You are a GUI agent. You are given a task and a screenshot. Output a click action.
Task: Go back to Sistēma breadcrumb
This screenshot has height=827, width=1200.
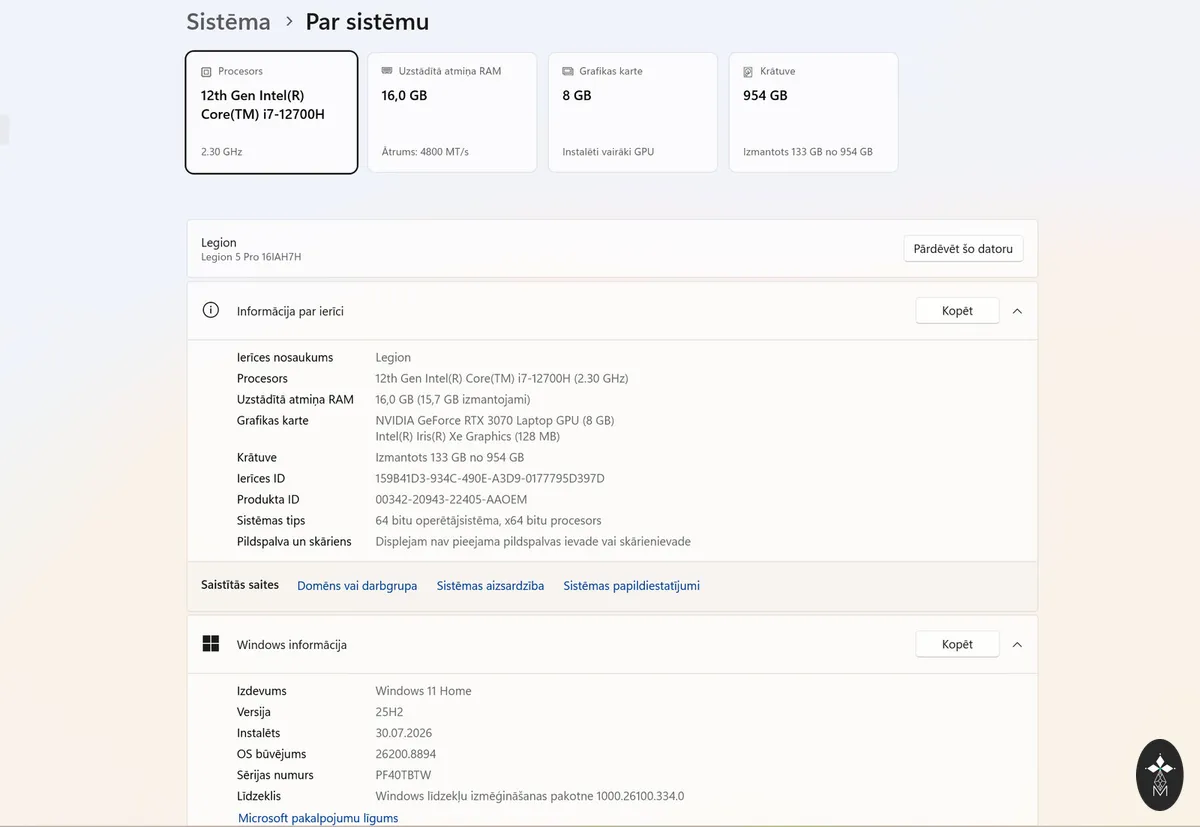point(228,21)
